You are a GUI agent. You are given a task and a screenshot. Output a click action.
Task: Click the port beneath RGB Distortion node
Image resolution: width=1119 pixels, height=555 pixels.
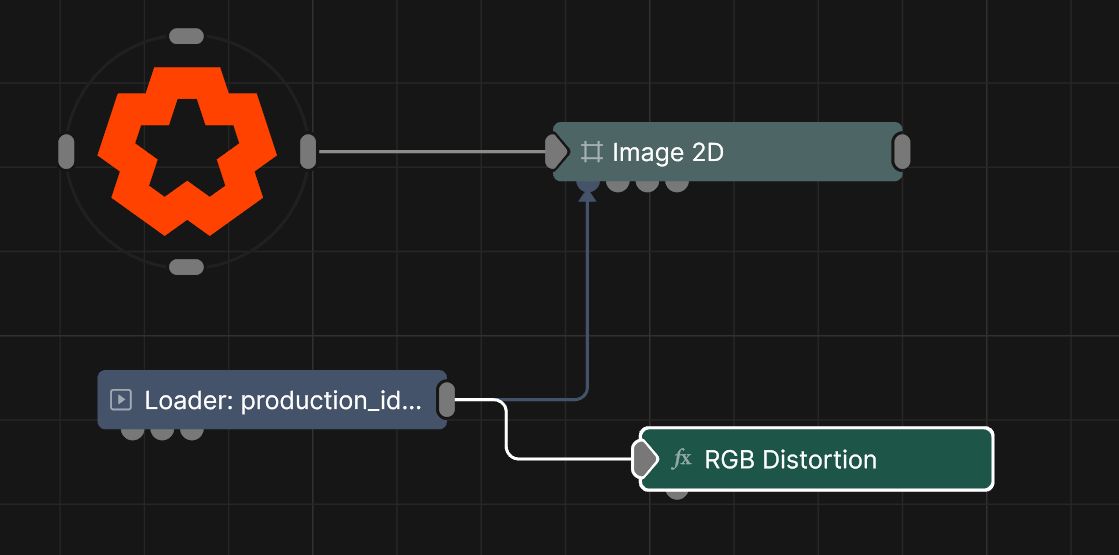tap(677, 491)
